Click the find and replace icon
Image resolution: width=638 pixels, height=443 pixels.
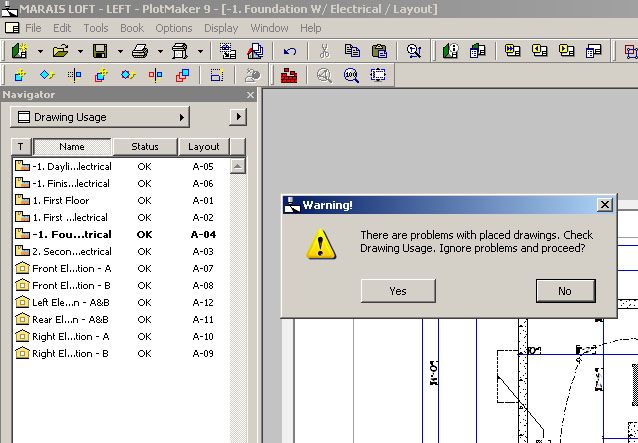pos(414,51)
